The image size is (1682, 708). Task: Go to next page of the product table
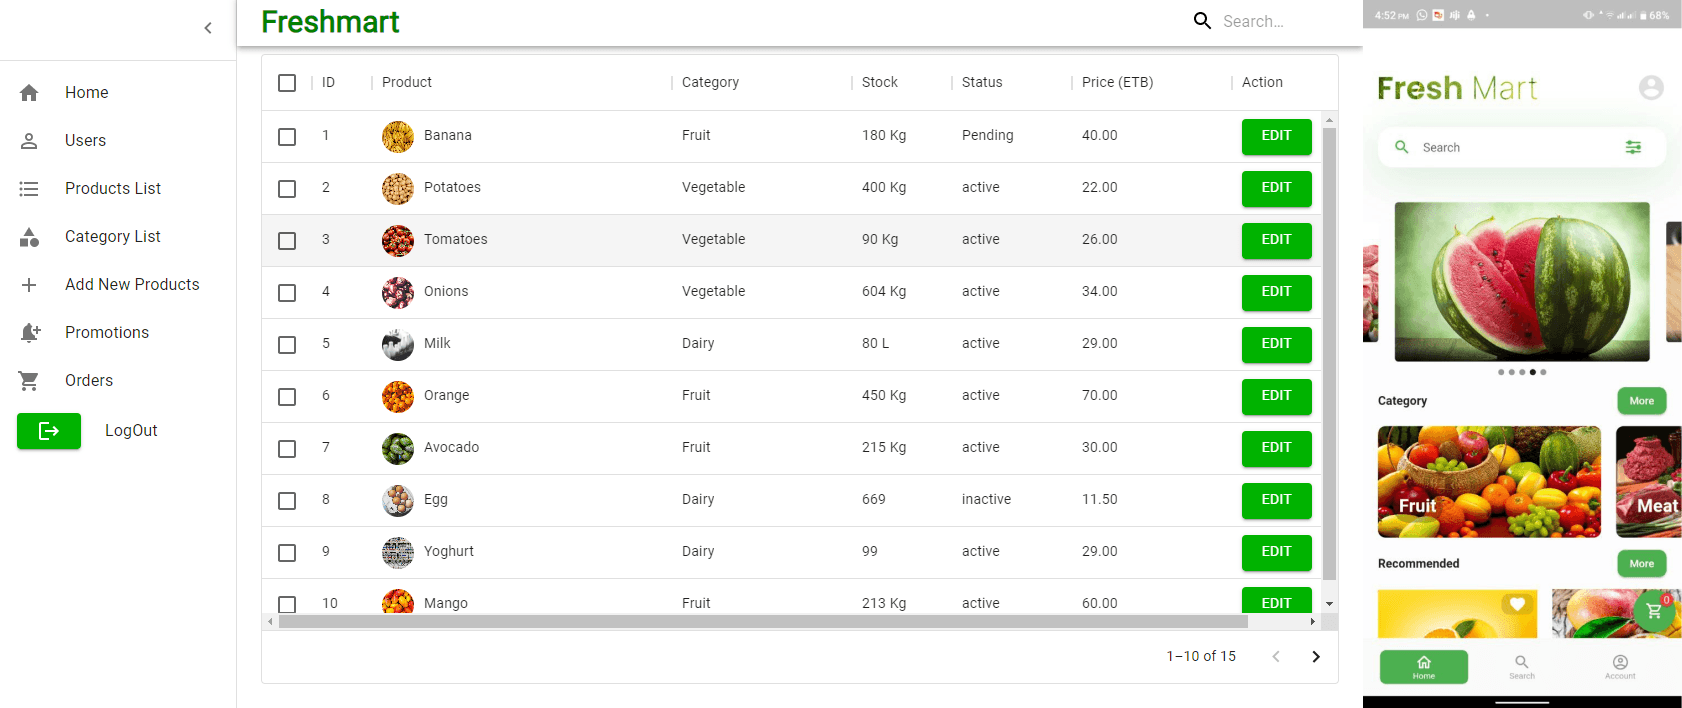pyautogui.click(x=1316, y=657)
